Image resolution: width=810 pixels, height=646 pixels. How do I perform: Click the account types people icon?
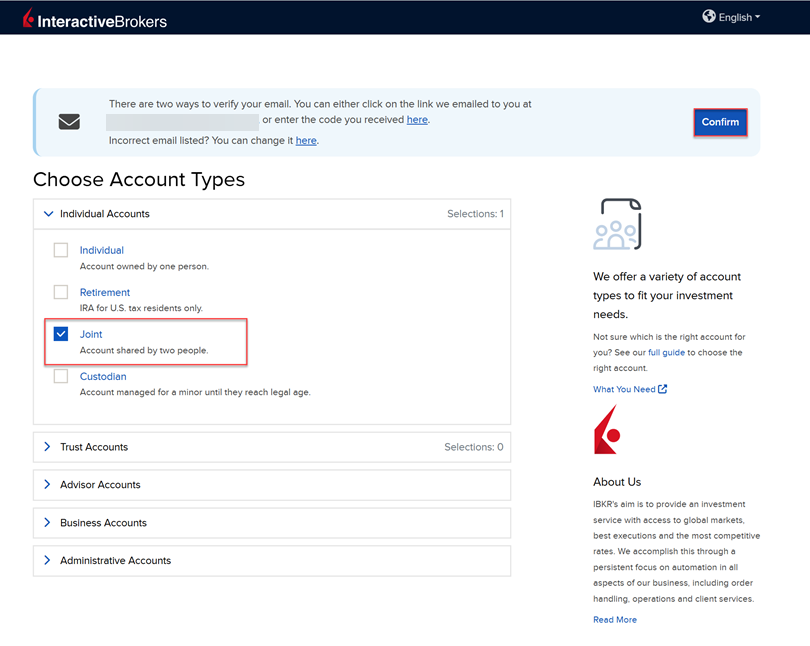[616, 224]
